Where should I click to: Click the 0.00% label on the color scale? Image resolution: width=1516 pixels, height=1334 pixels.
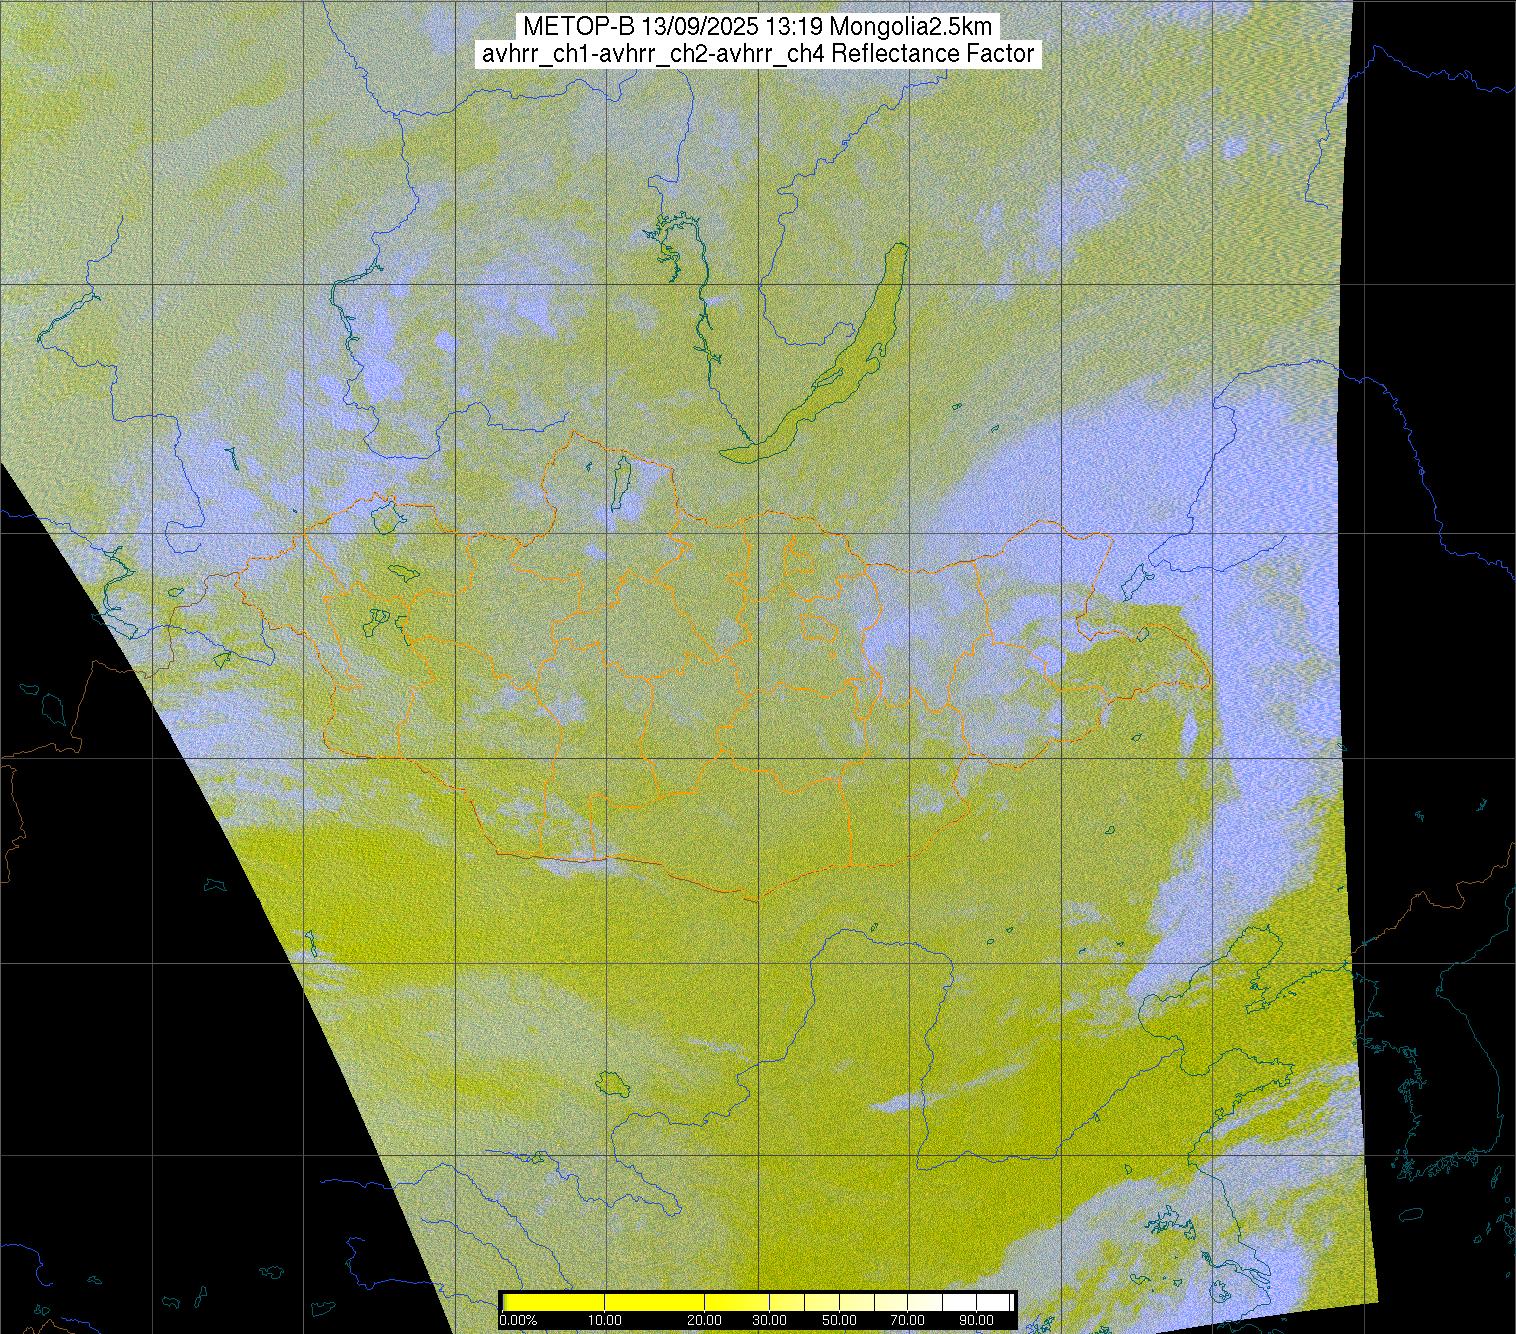(x=518, y=1321)
